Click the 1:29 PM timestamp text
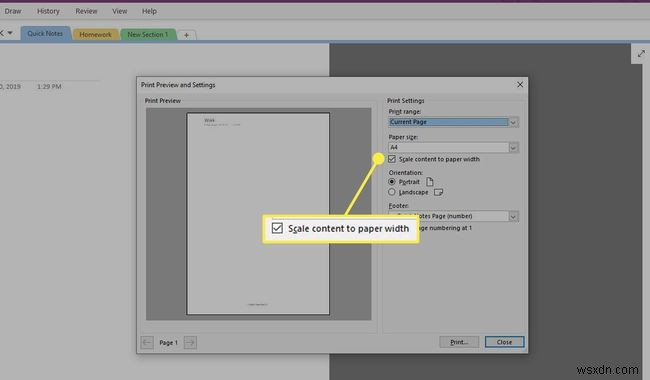This screenshot has height=380, width=650. tap(49, 87)
